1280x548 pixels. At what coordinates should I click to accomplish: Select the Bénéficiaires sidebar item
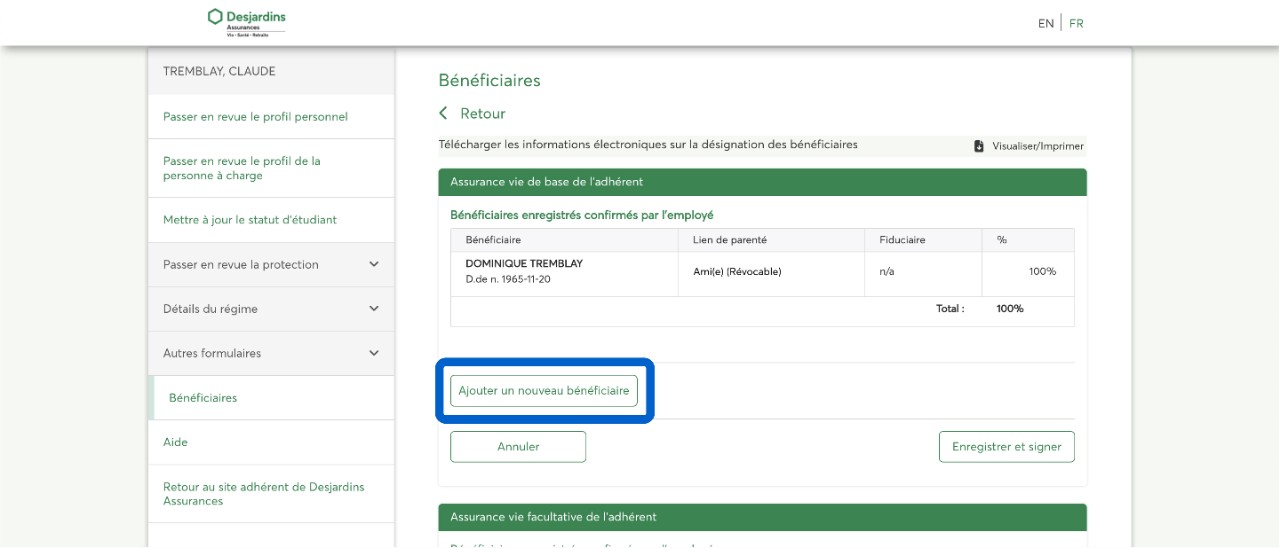[x=203, y=398]
